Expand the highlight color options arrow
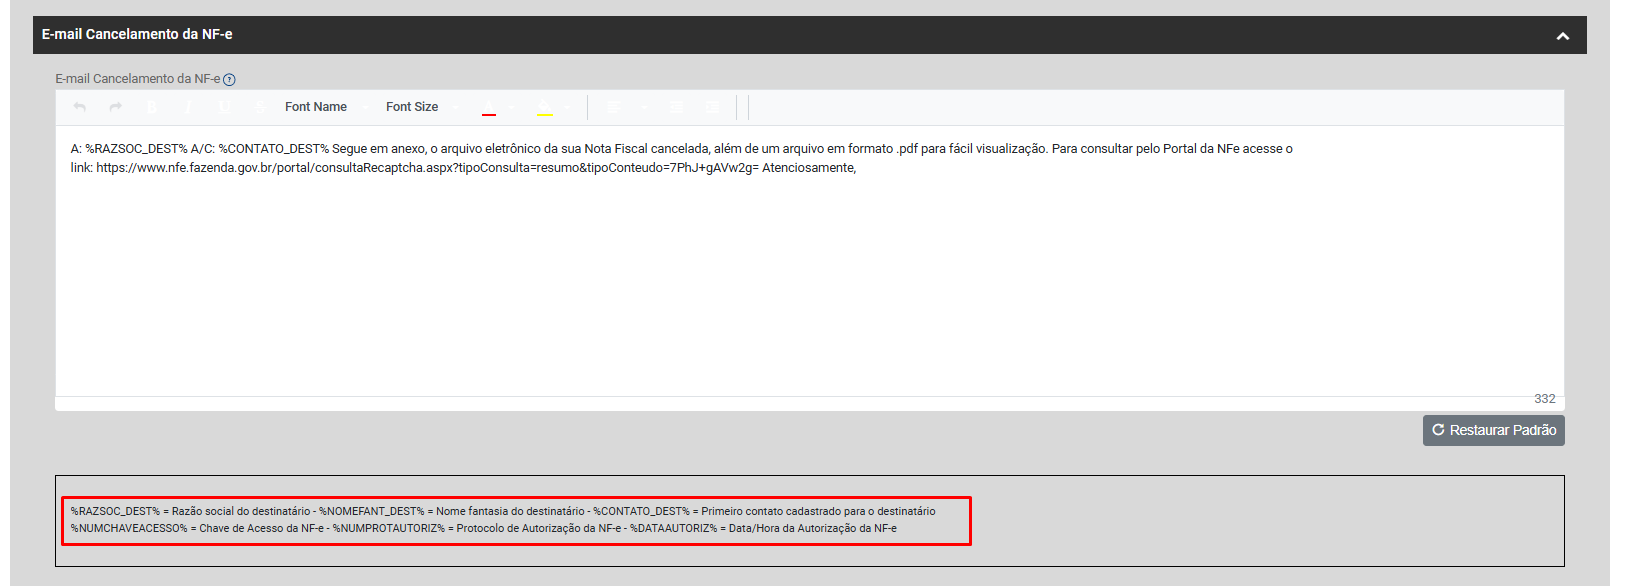1630x586 pixels. (x=566, y=107)
